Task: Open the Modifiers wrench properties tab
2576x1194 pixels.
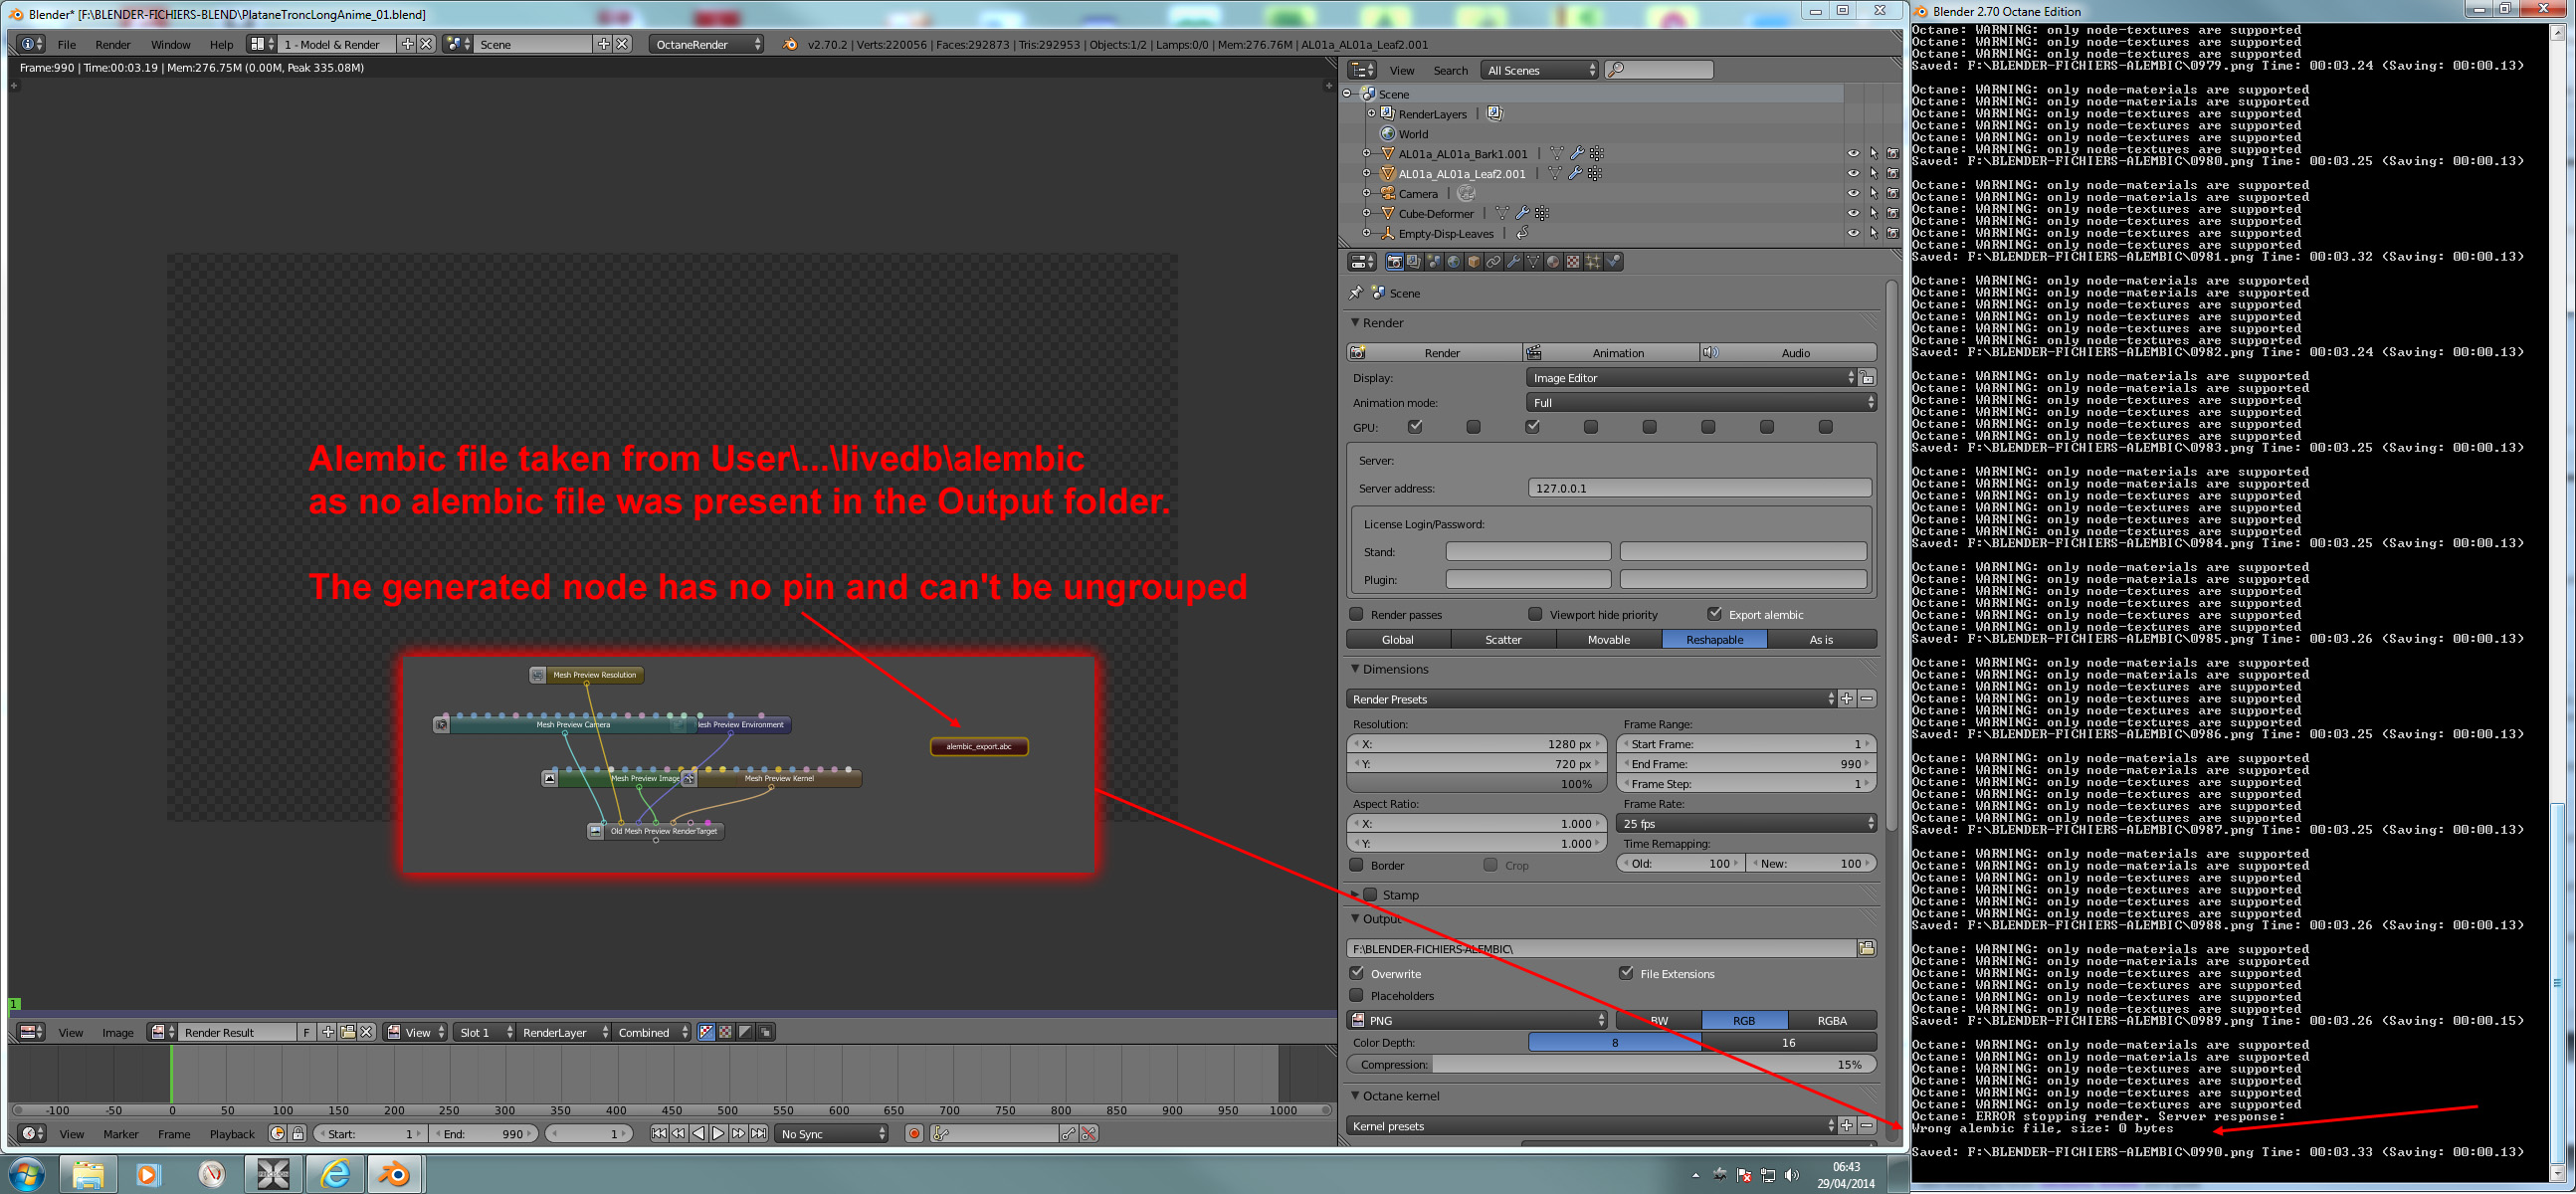Action: [x=1513, y=262]
